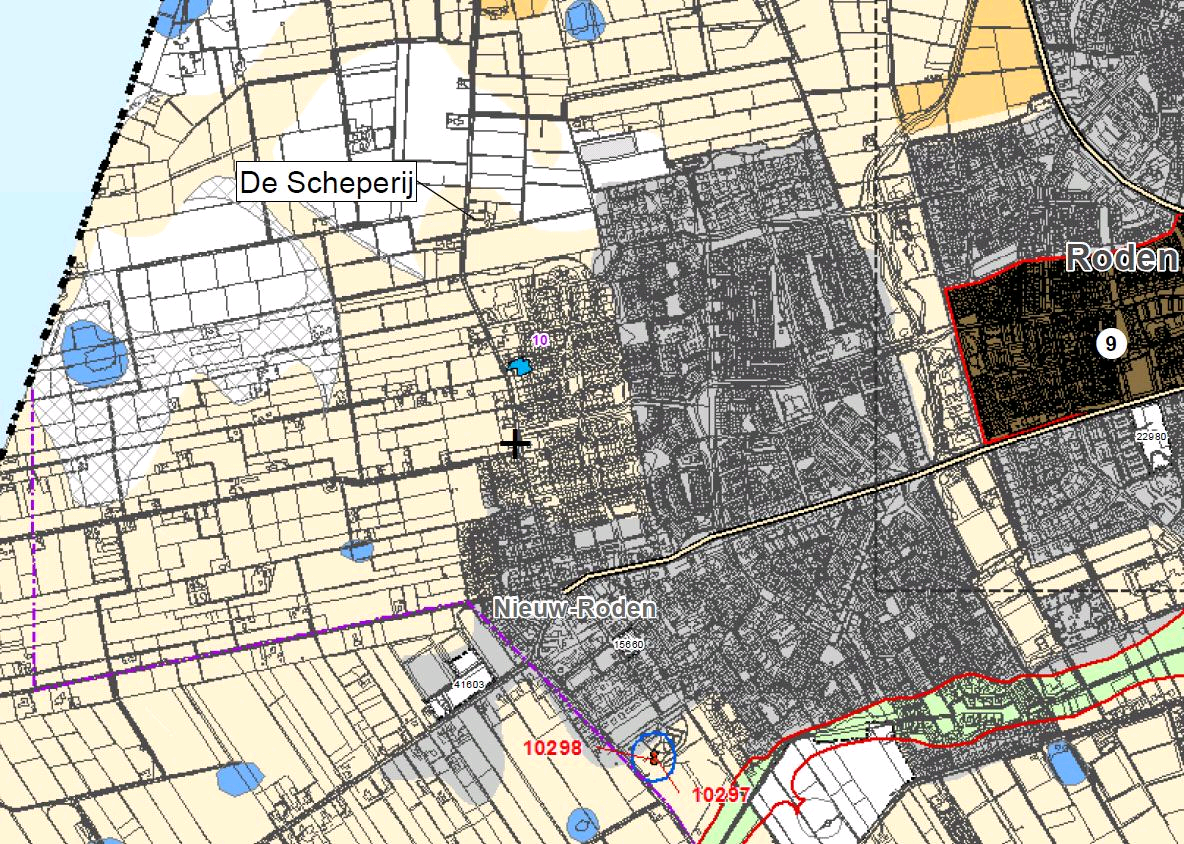Click the De Scheperij label box

click(x=326, y=184)
